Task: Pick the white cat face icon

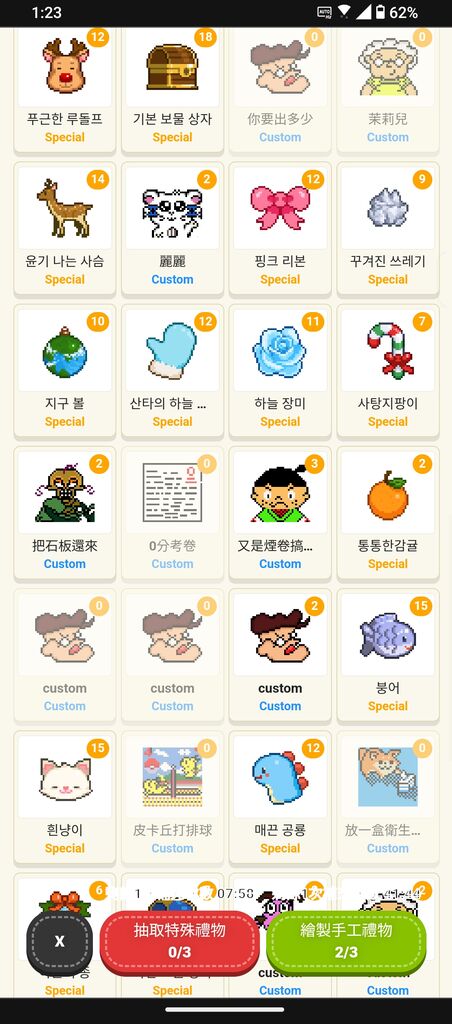Action: click(65, 777)
